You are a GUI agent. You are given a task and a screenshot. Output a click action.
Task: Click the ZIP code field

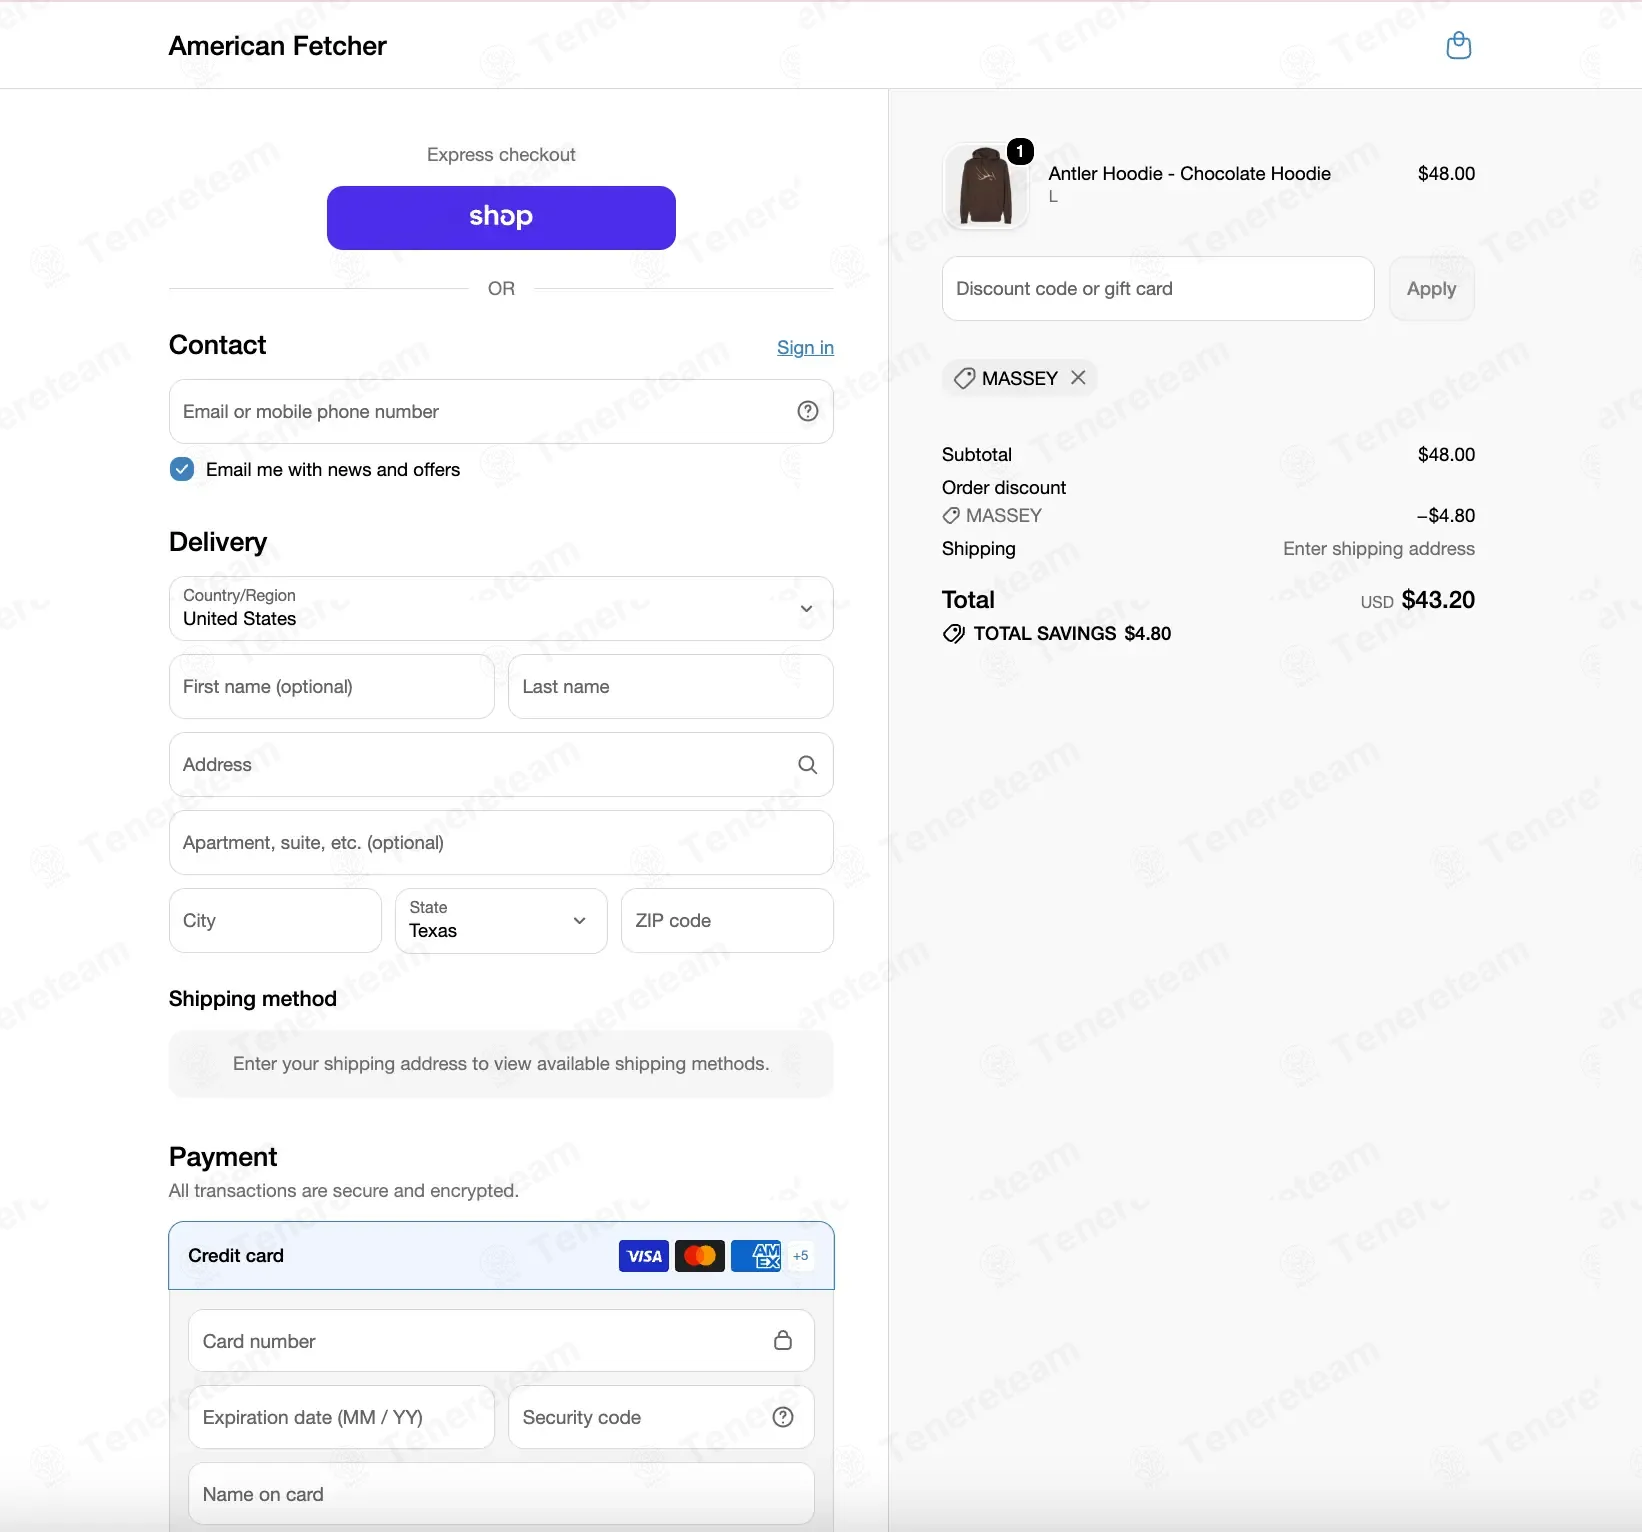click(x=727, y=920)
